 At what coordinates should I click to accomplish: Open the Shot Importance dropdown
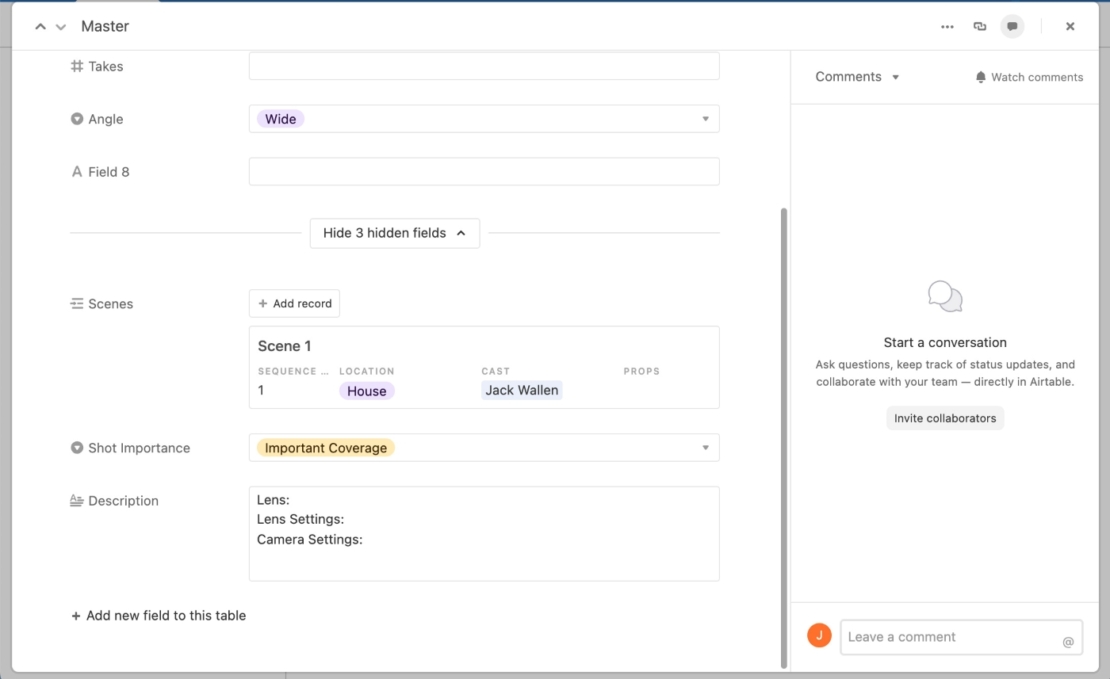707,447
